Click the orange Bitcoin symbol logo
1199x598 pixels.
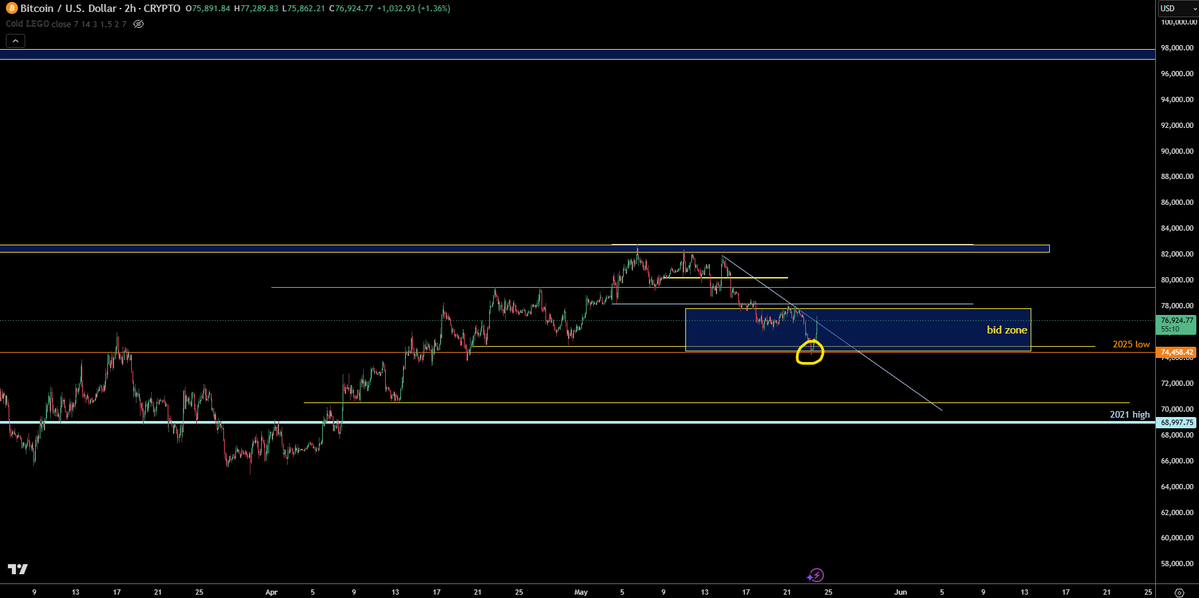(x=11, y=8)
